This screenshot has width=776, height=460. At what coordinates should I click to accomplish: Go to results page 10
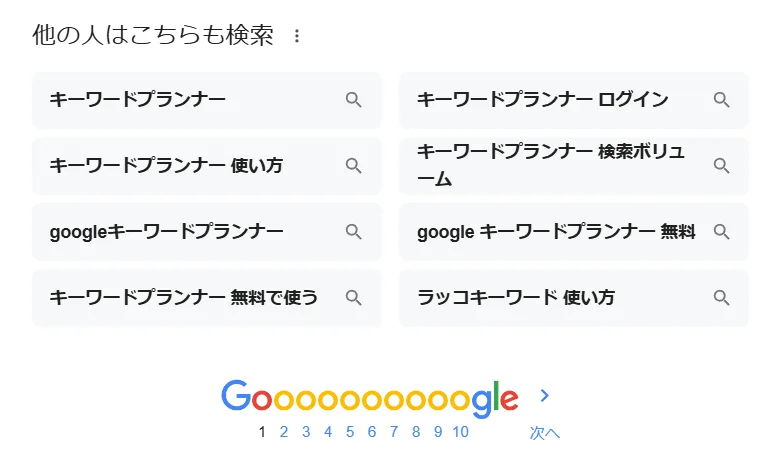(x=460, y=432)
